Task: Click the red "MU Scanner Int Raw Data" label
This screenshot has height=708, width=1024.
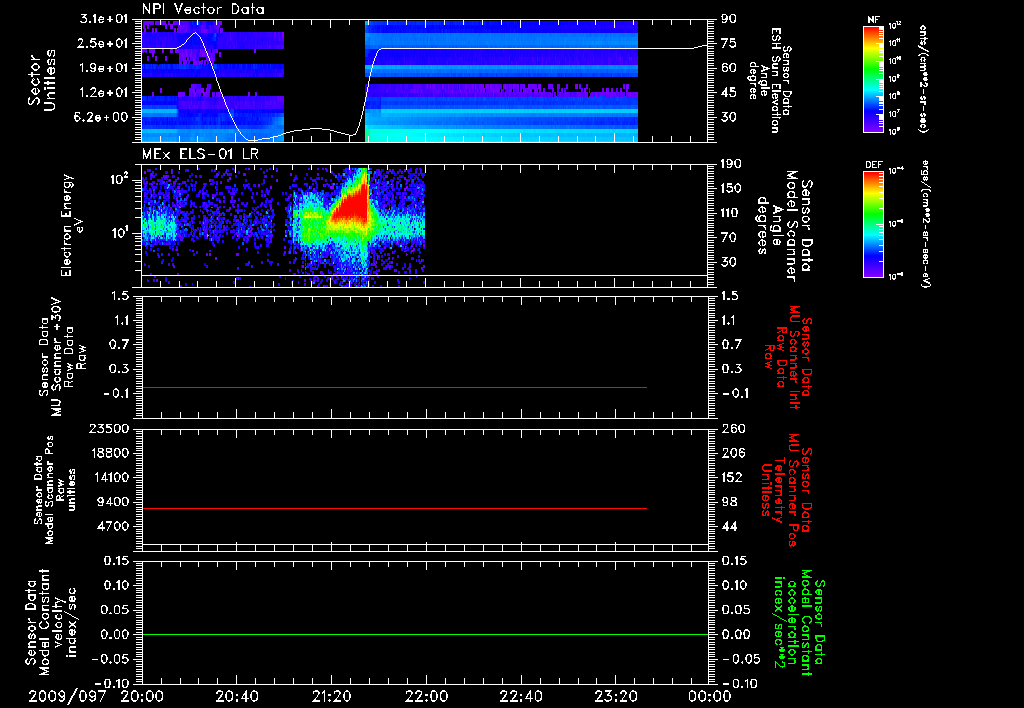Action: click(788, 358)
